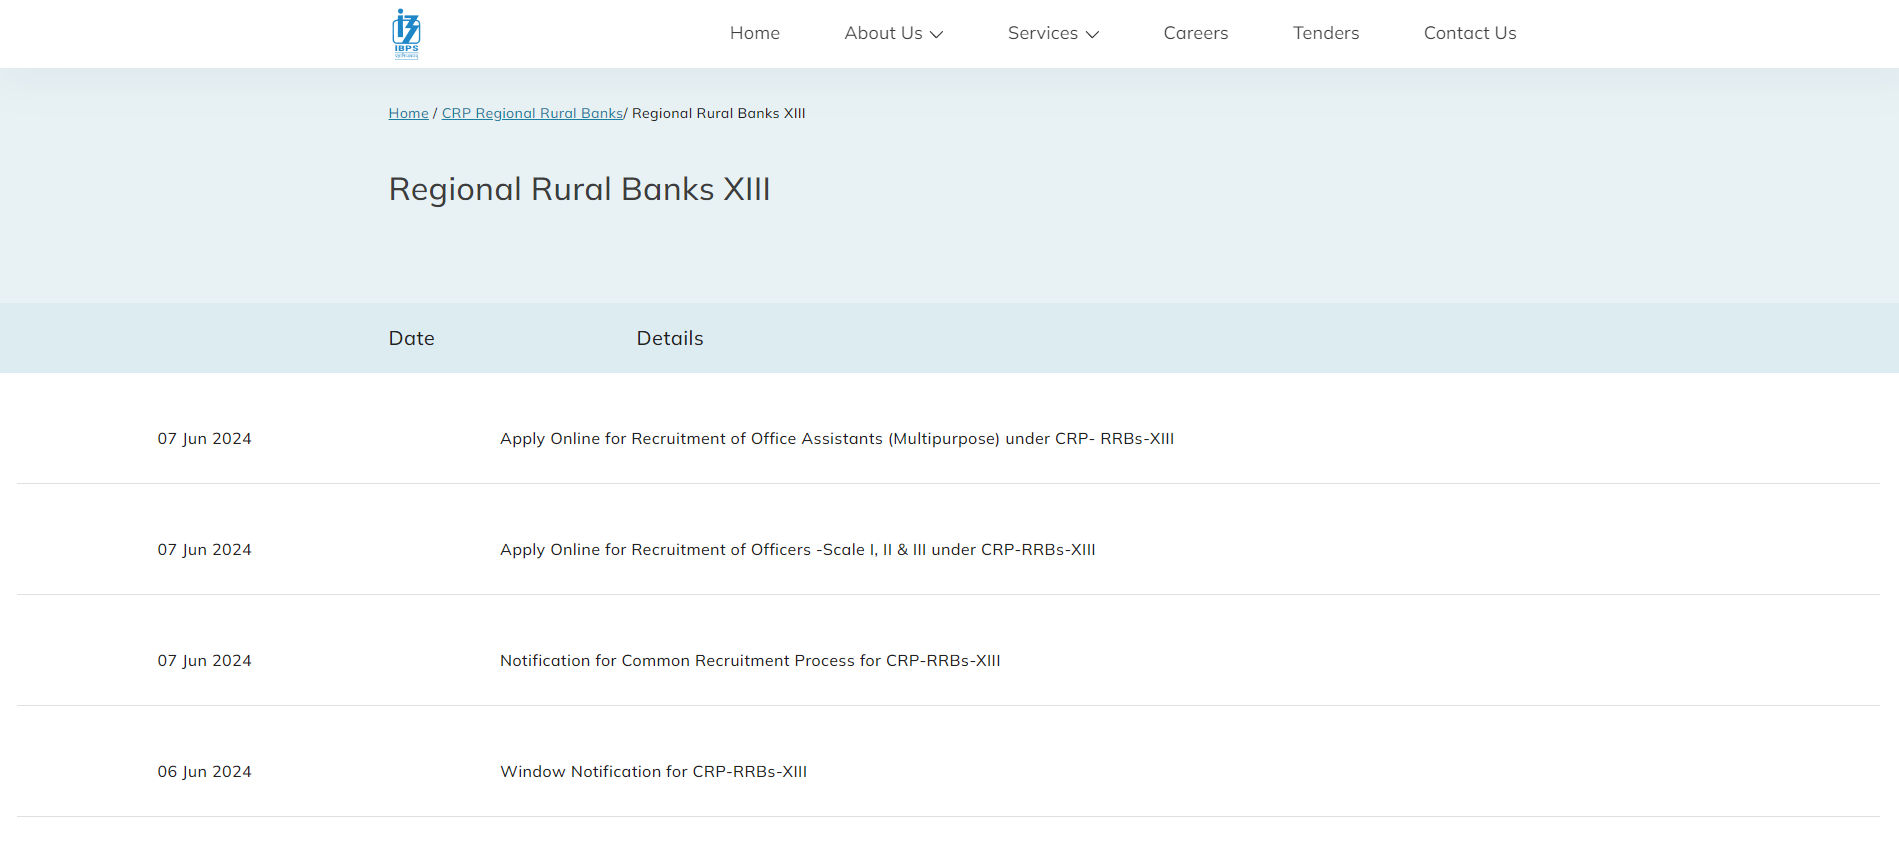
Task: Open Apply Online for Office Assistants (Multipurpose) link
Action: [837, 439]
